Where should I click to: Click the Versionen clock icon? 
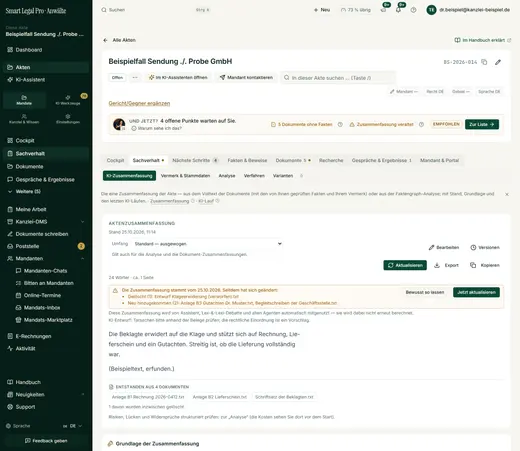coord(473,247)
